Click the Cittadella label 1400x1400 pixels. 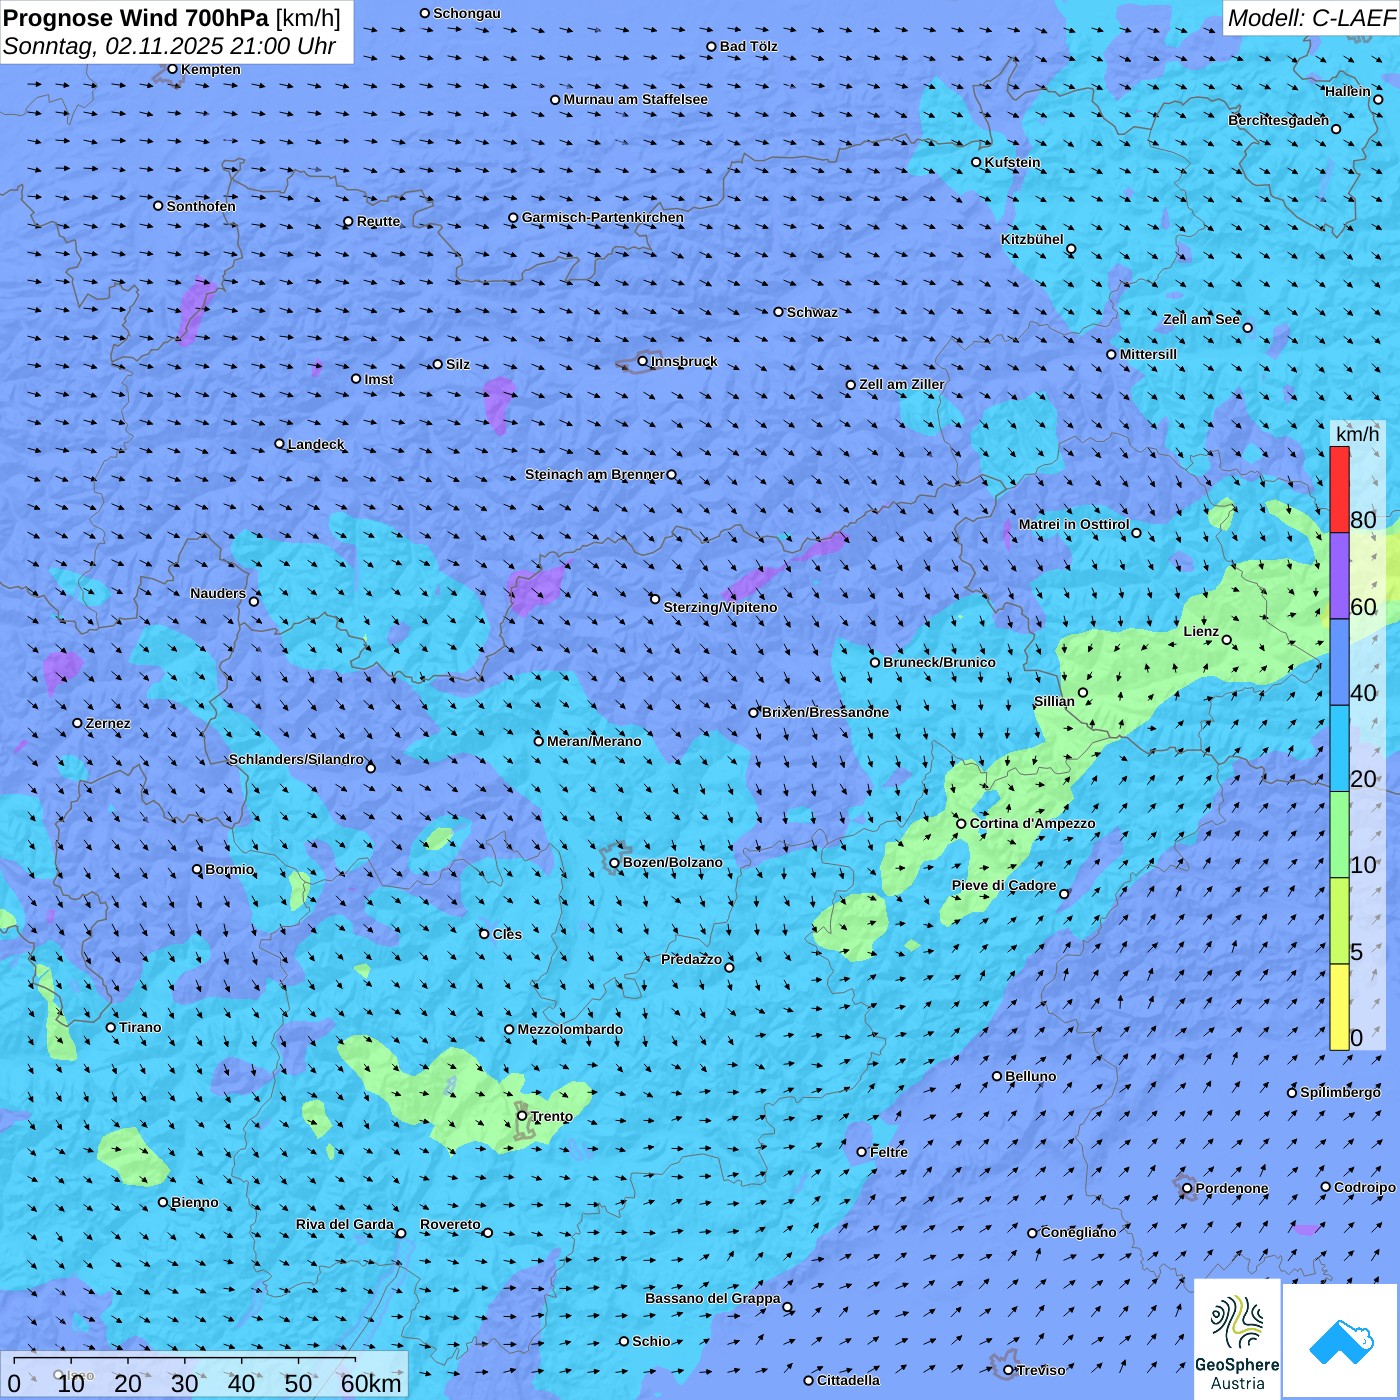849,1380
